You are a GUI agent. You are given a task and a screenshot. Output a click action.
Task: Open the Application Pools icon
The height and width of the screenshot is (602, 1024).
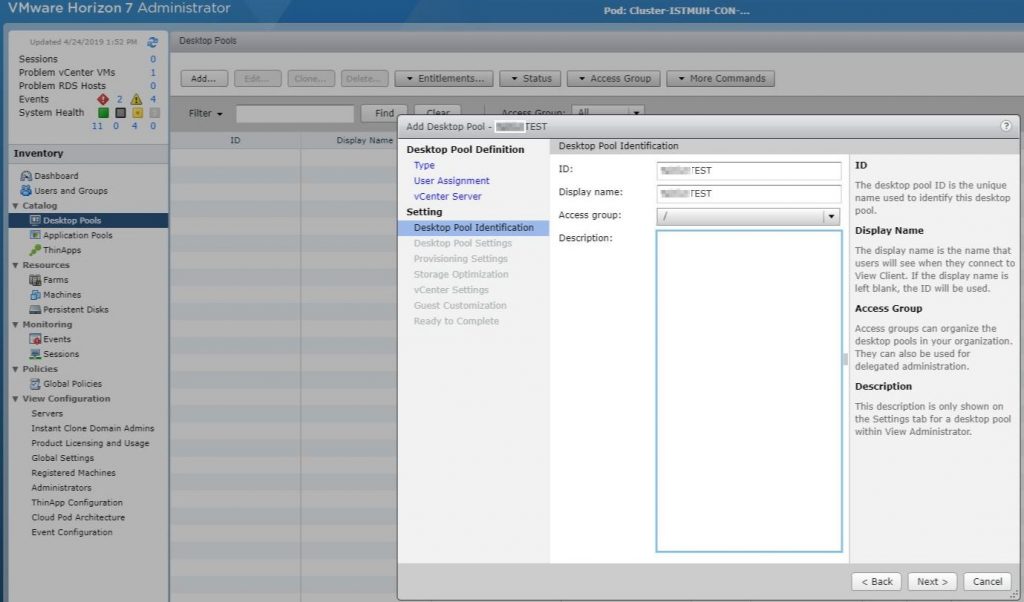coord(35,235)
